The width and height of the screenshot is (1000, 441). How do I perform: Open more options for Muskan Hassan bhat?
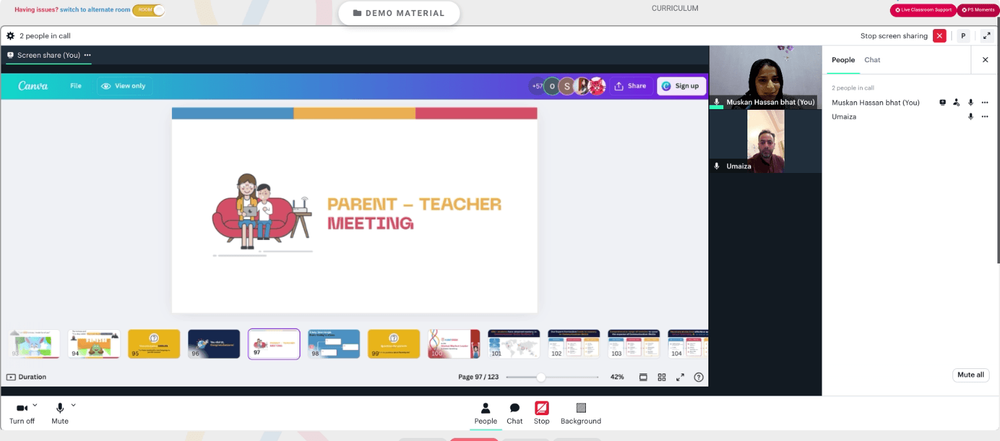point(985,103)
